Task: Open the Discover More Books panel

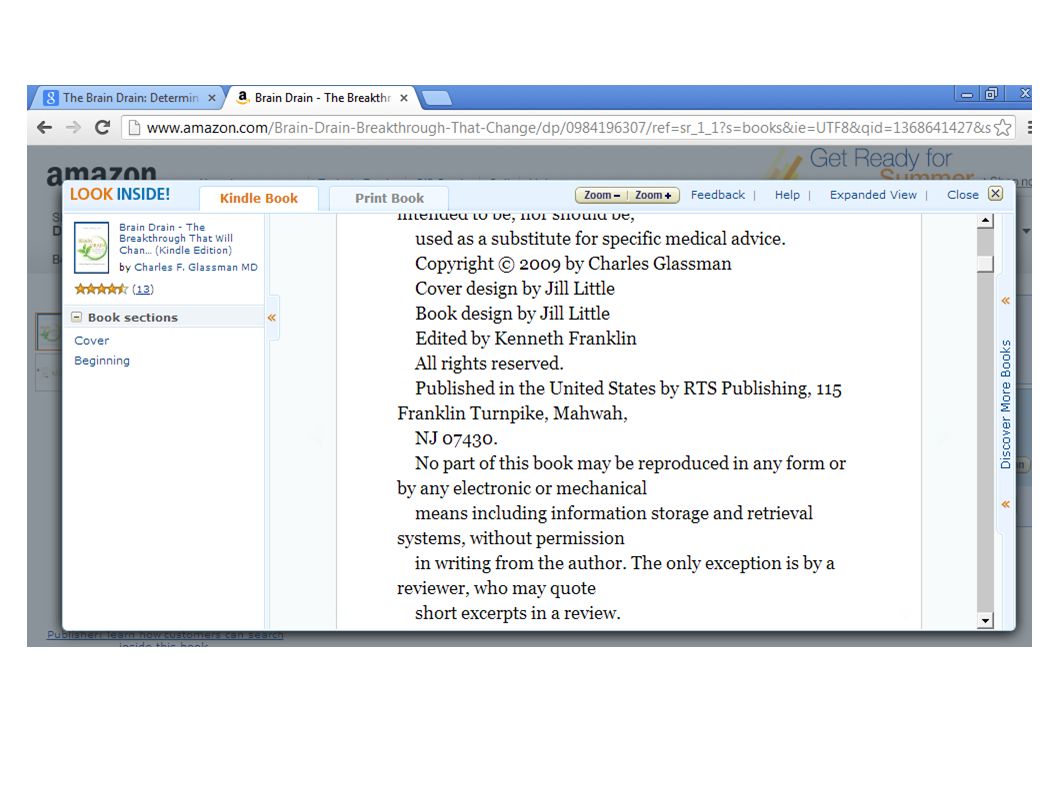Action: click(1005, 404)
